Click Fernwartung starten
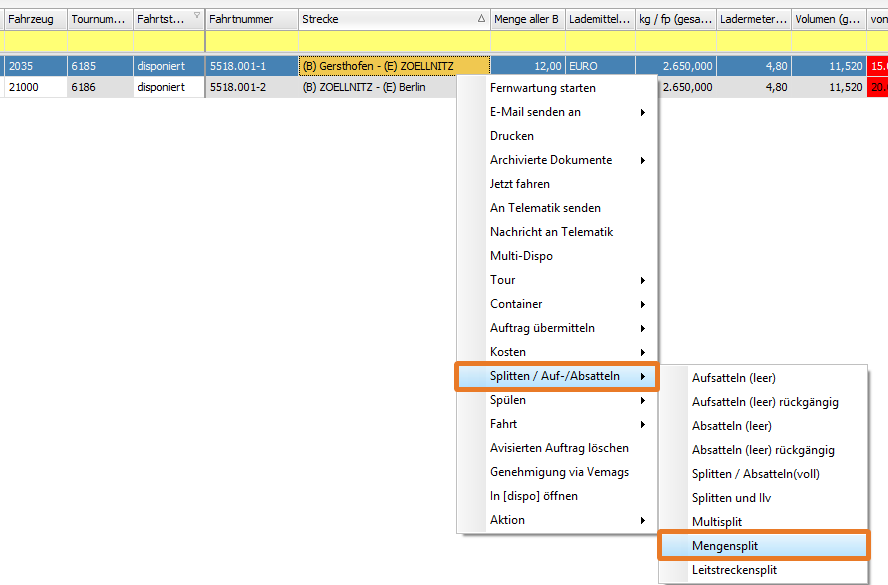 (x=542, y=88)
